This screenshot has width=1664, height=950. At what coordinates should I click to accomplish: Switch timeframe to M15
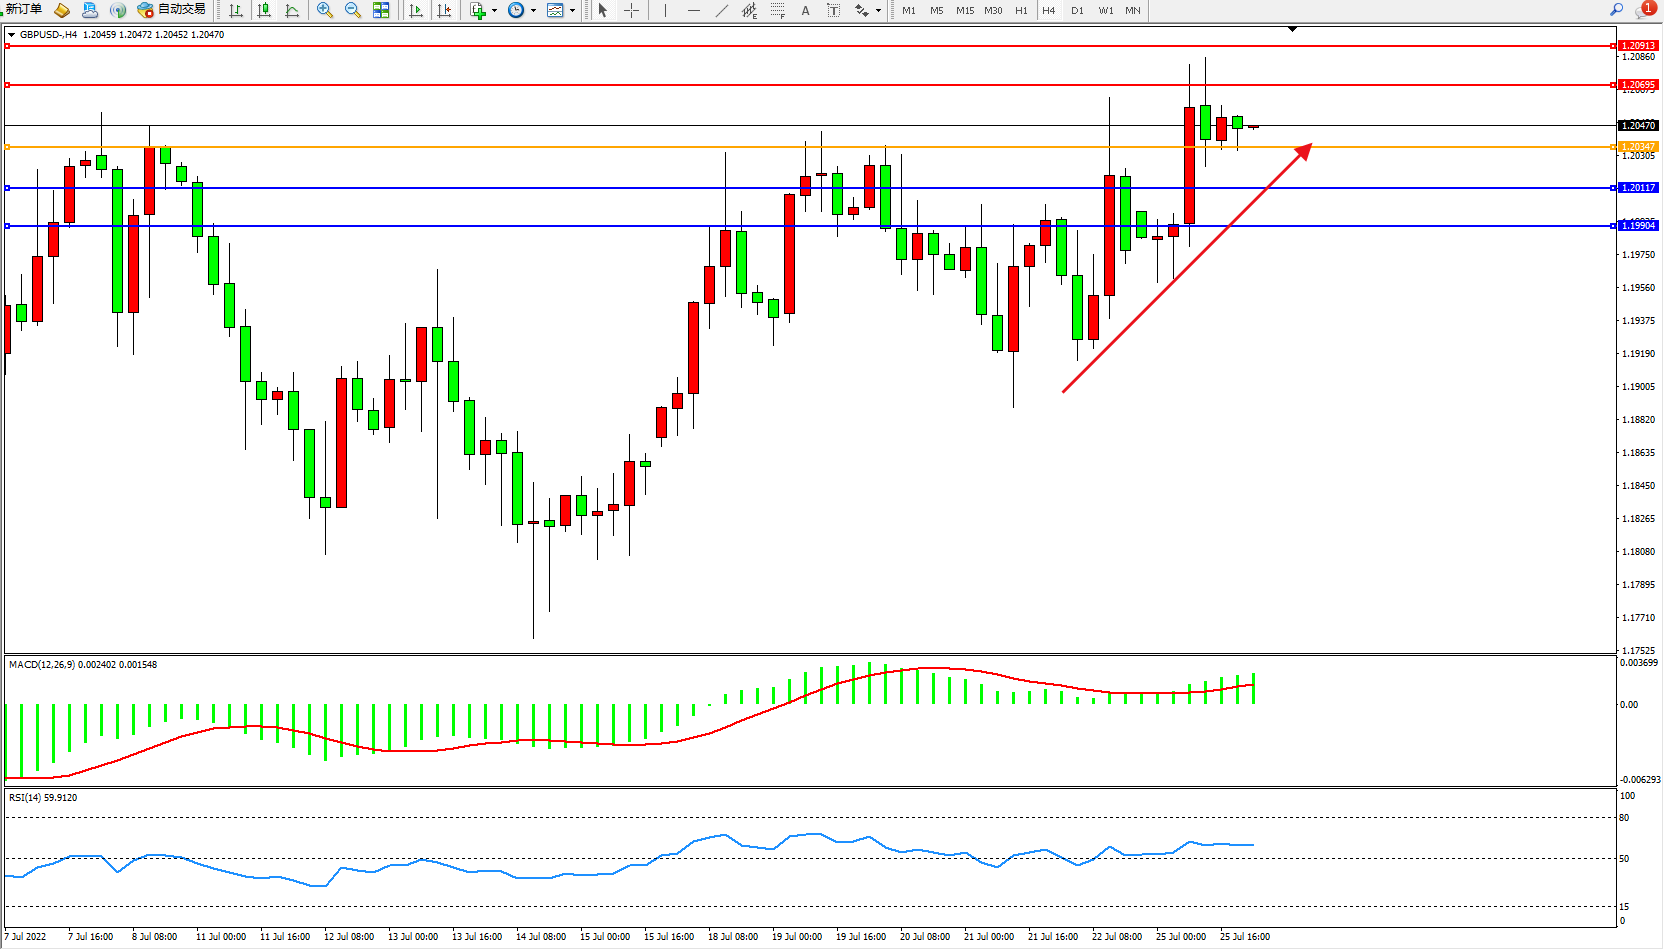[x=964, y=11]
